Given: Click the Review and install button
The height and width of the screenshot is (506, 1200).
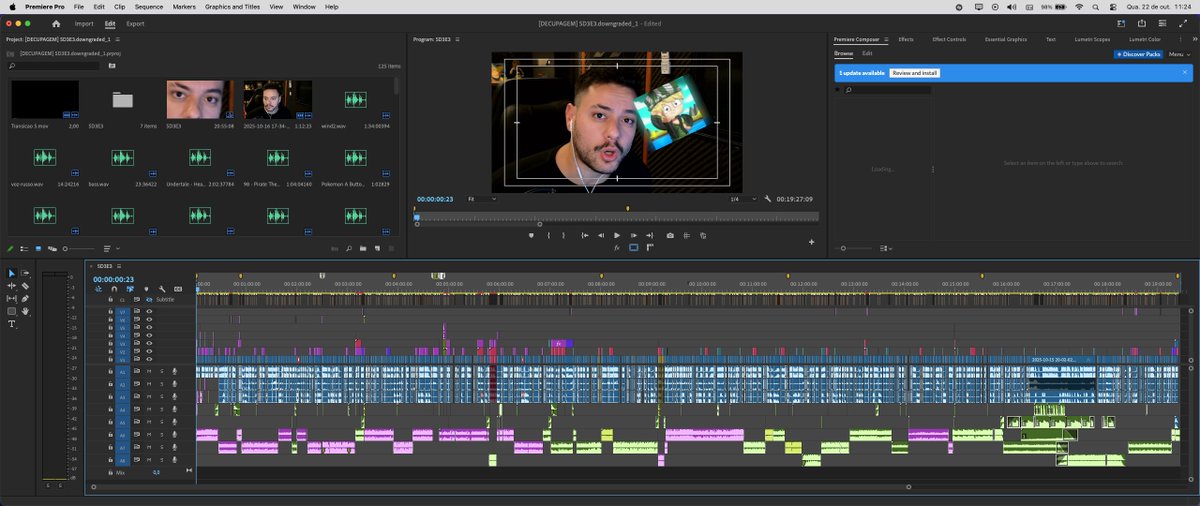Looking at the screenshot, I should (915, 73).
